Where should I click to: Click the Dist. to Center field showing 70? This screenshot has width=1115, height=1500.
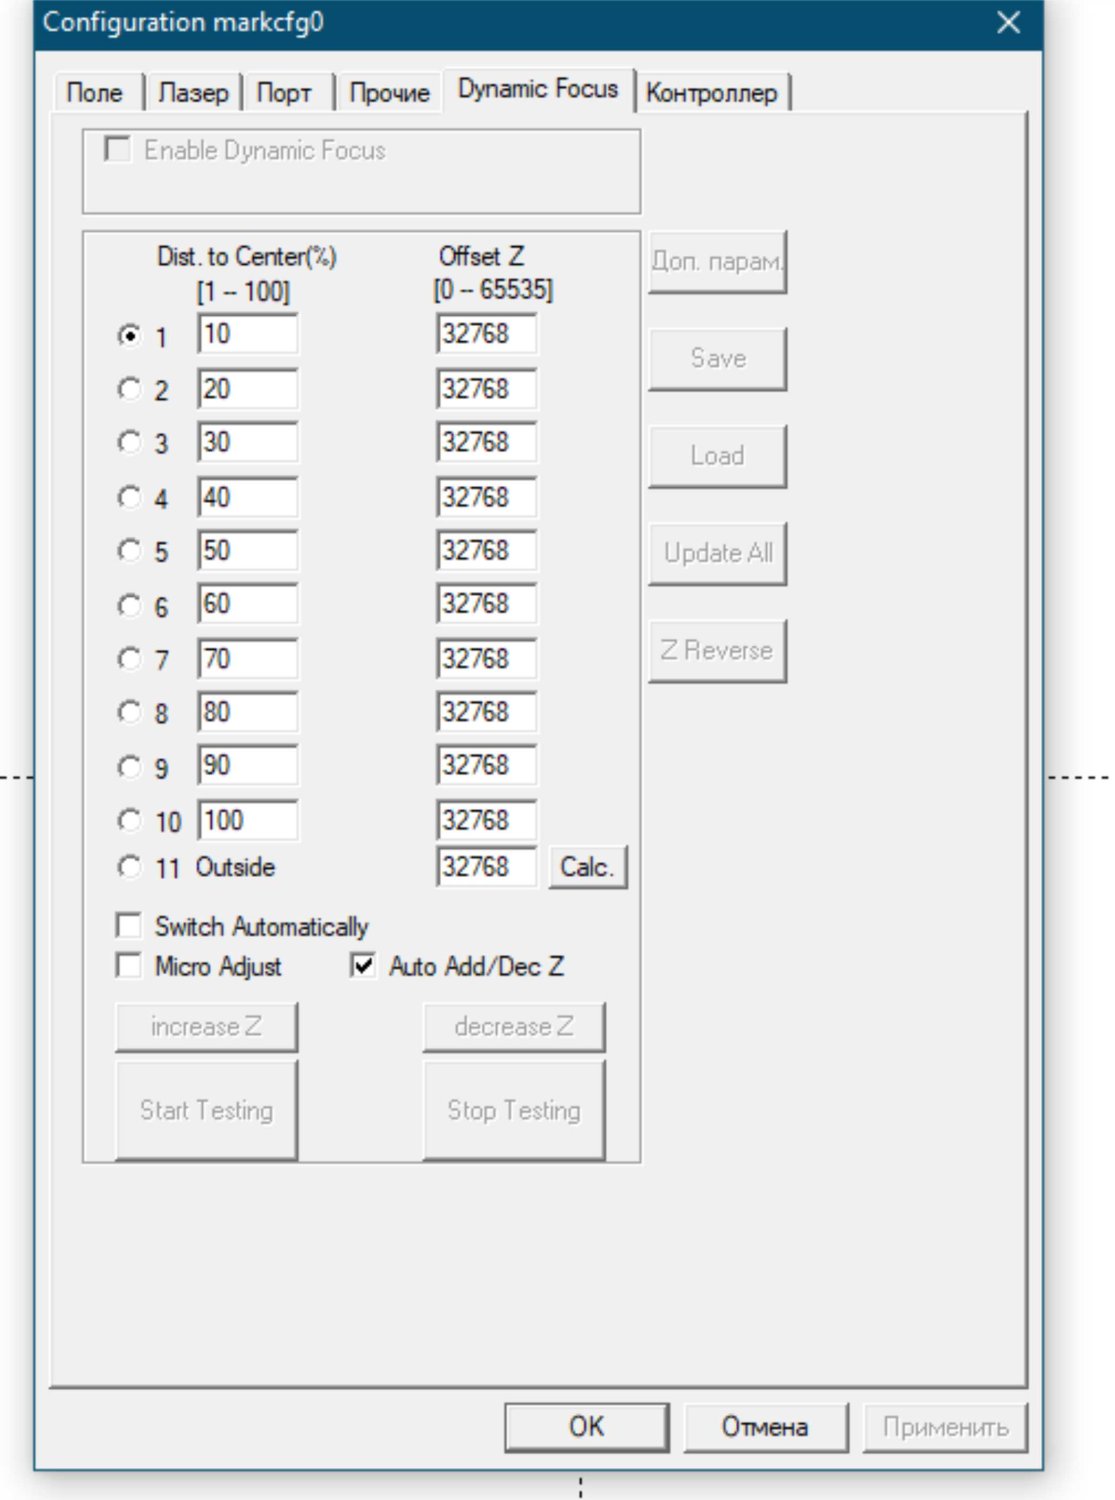coord(247,659)
